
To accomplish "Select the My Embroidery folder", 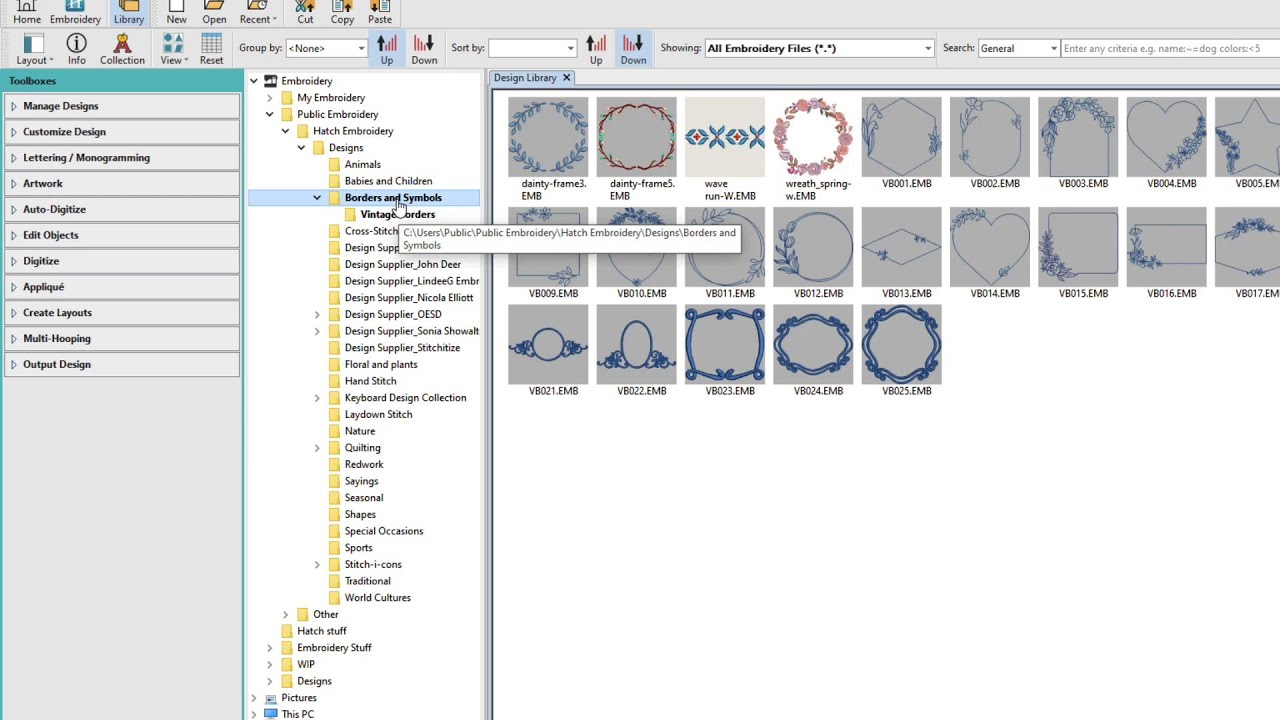I will tap(331, 98).
